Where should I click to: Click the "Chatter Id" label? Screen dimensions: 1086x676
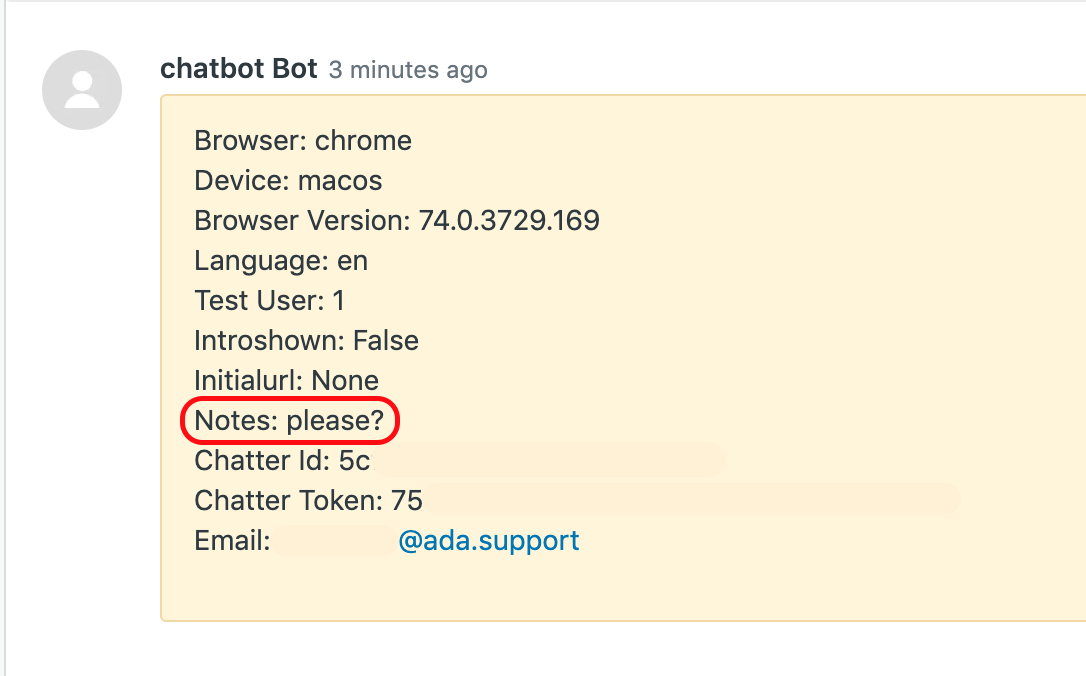(262, 461)
